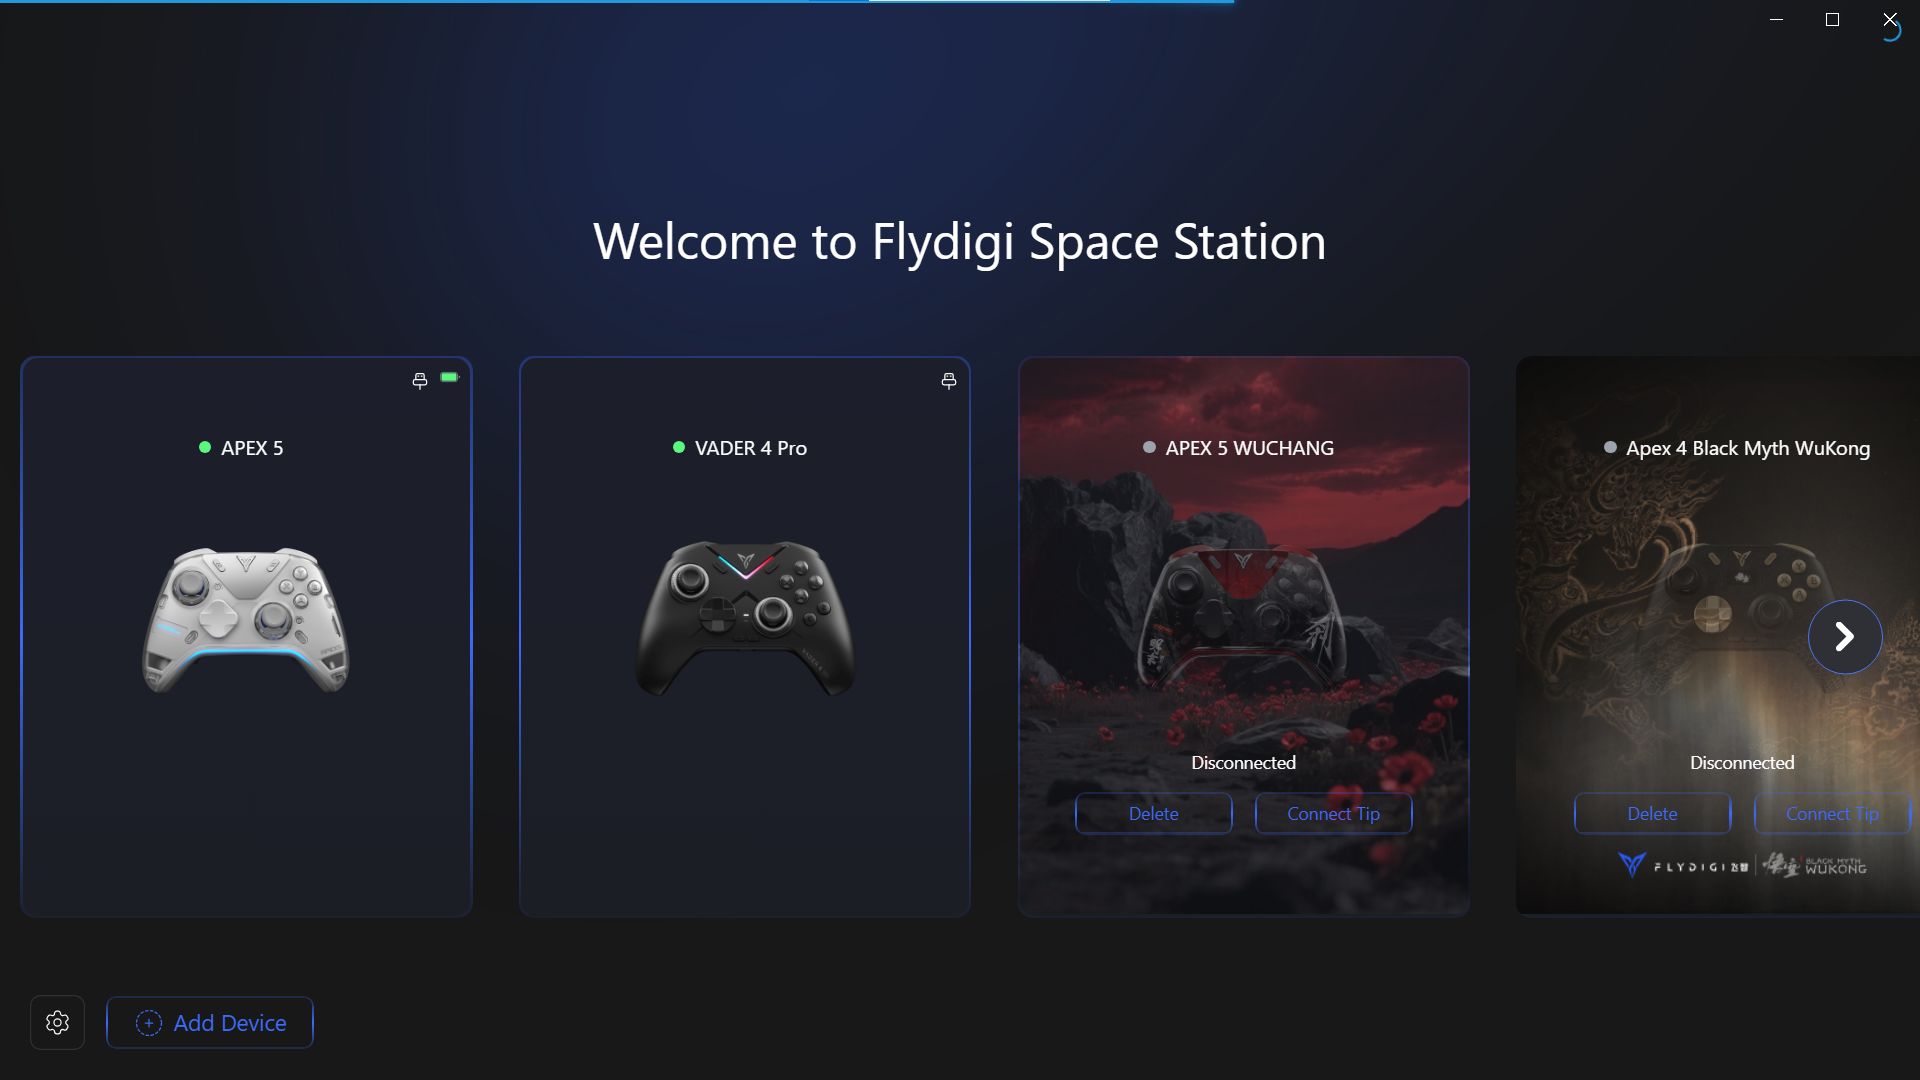Click the green status dot beside VADER 4 Pro
Screen dimensions: 1920x1080
pyautogui.click(x=679, y=447)
